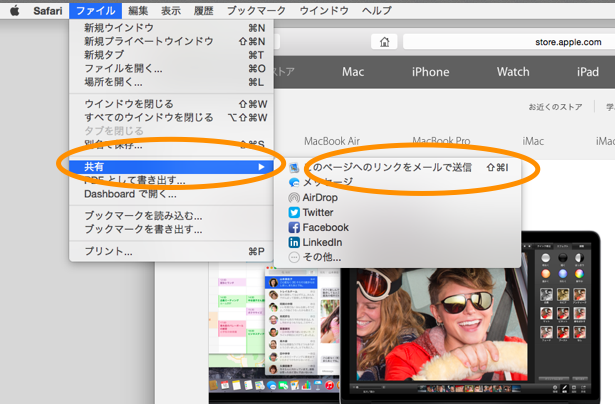Choose すべてのウインドウを閉じる
The image size is (615, 404).
171,117
